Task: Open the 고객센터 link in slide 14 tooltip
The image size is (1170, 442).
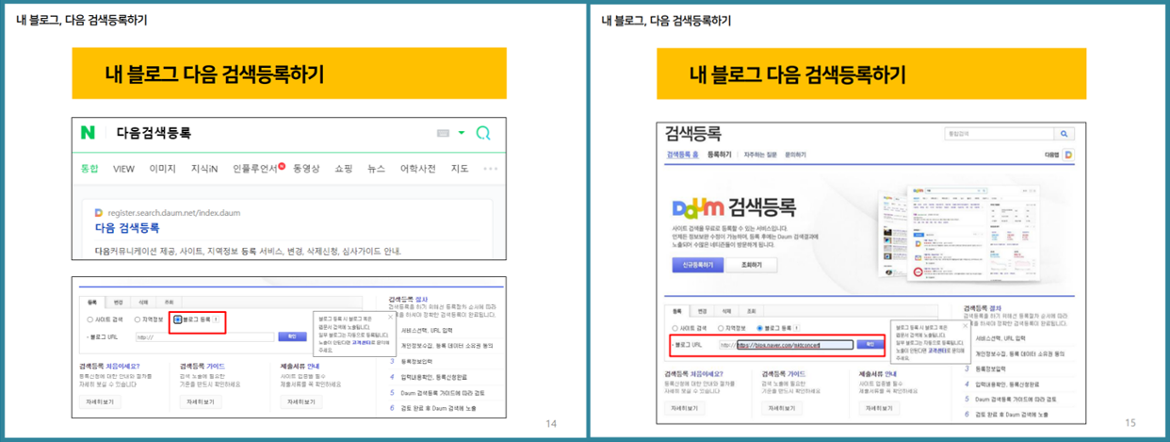Action: click(363, 342)
